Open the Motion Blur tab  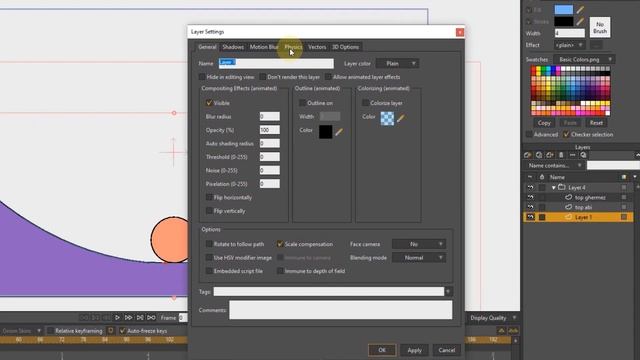point(264,47)
